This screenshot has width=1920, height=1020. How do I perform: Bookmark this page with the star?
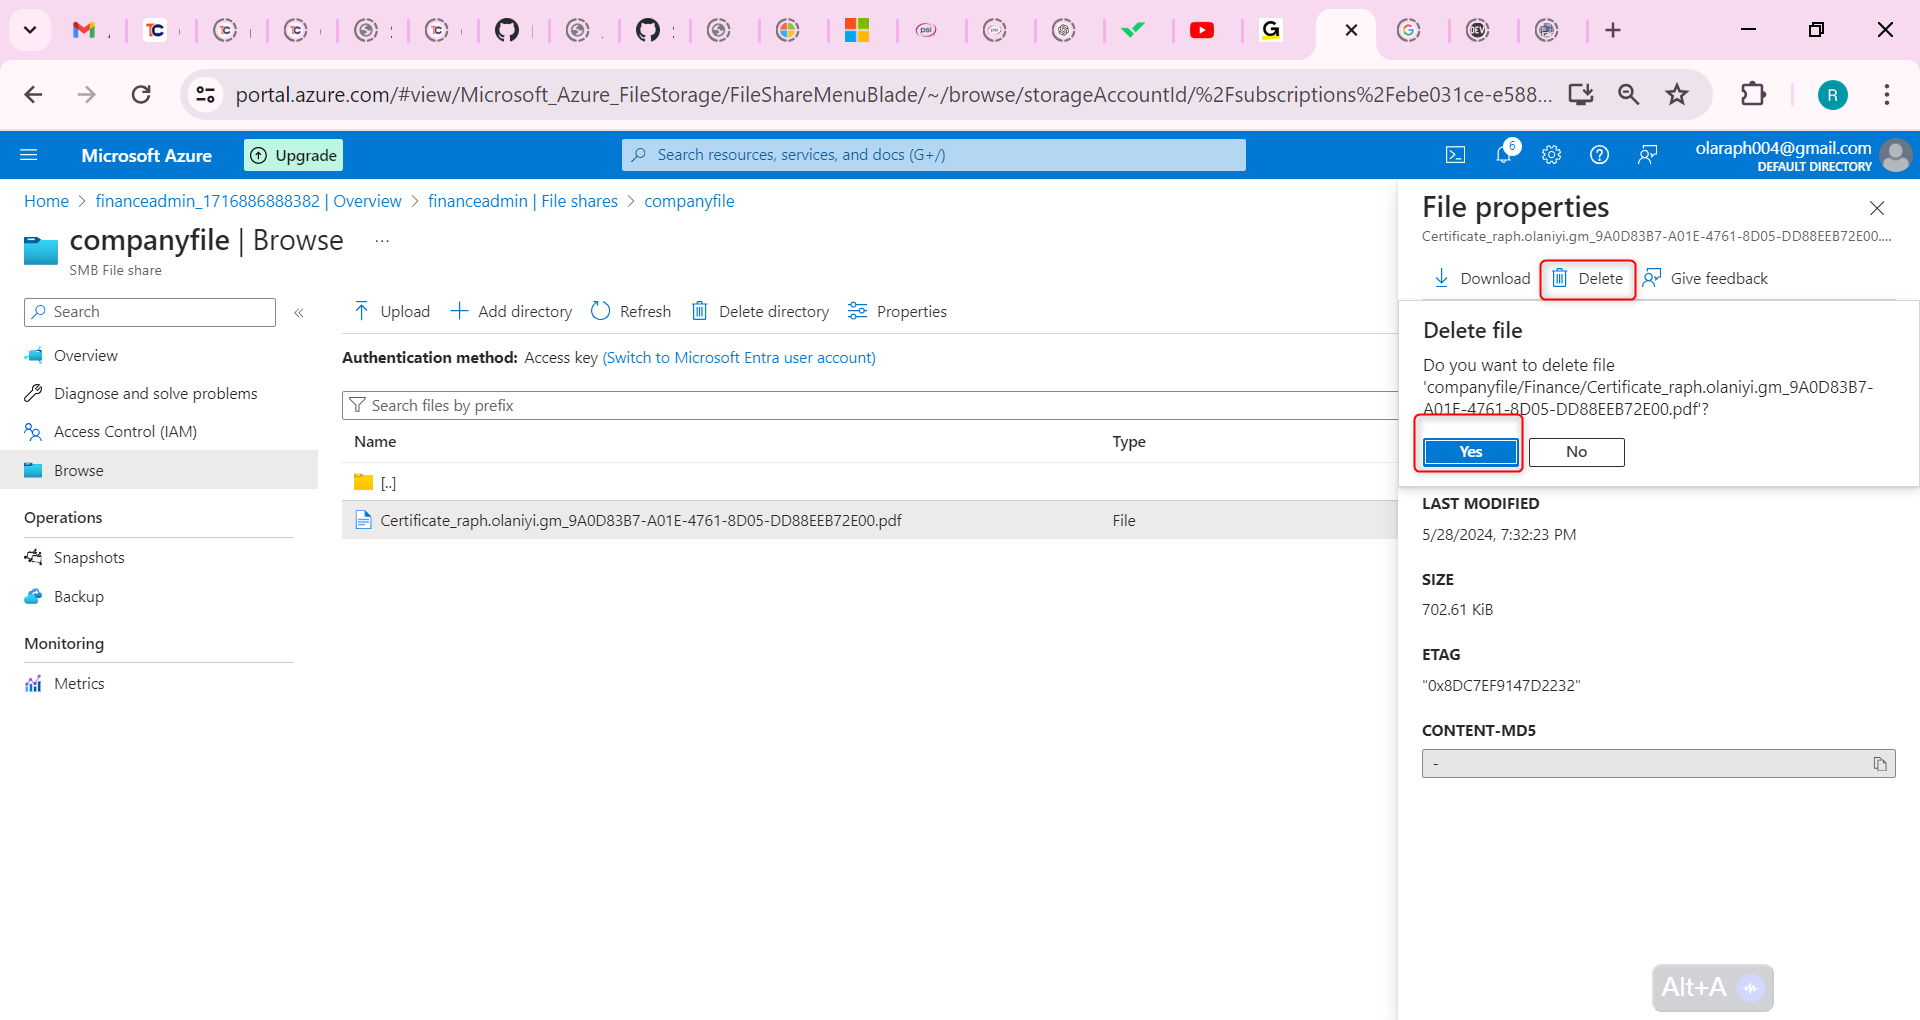click(1677, 94)
